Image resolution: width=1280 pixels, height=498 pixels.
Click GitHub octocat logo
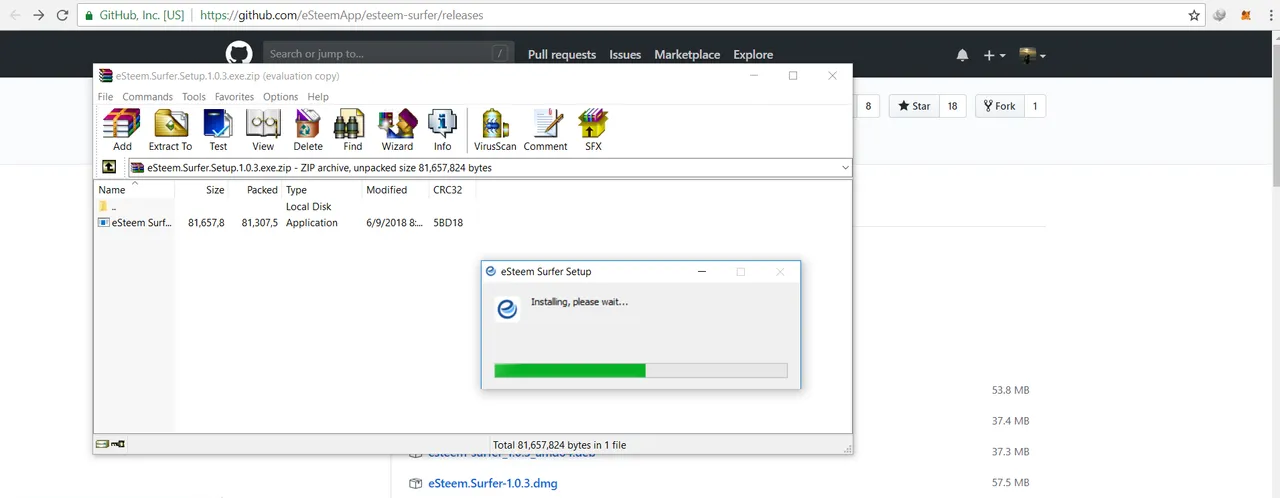(x=239, y=54)
